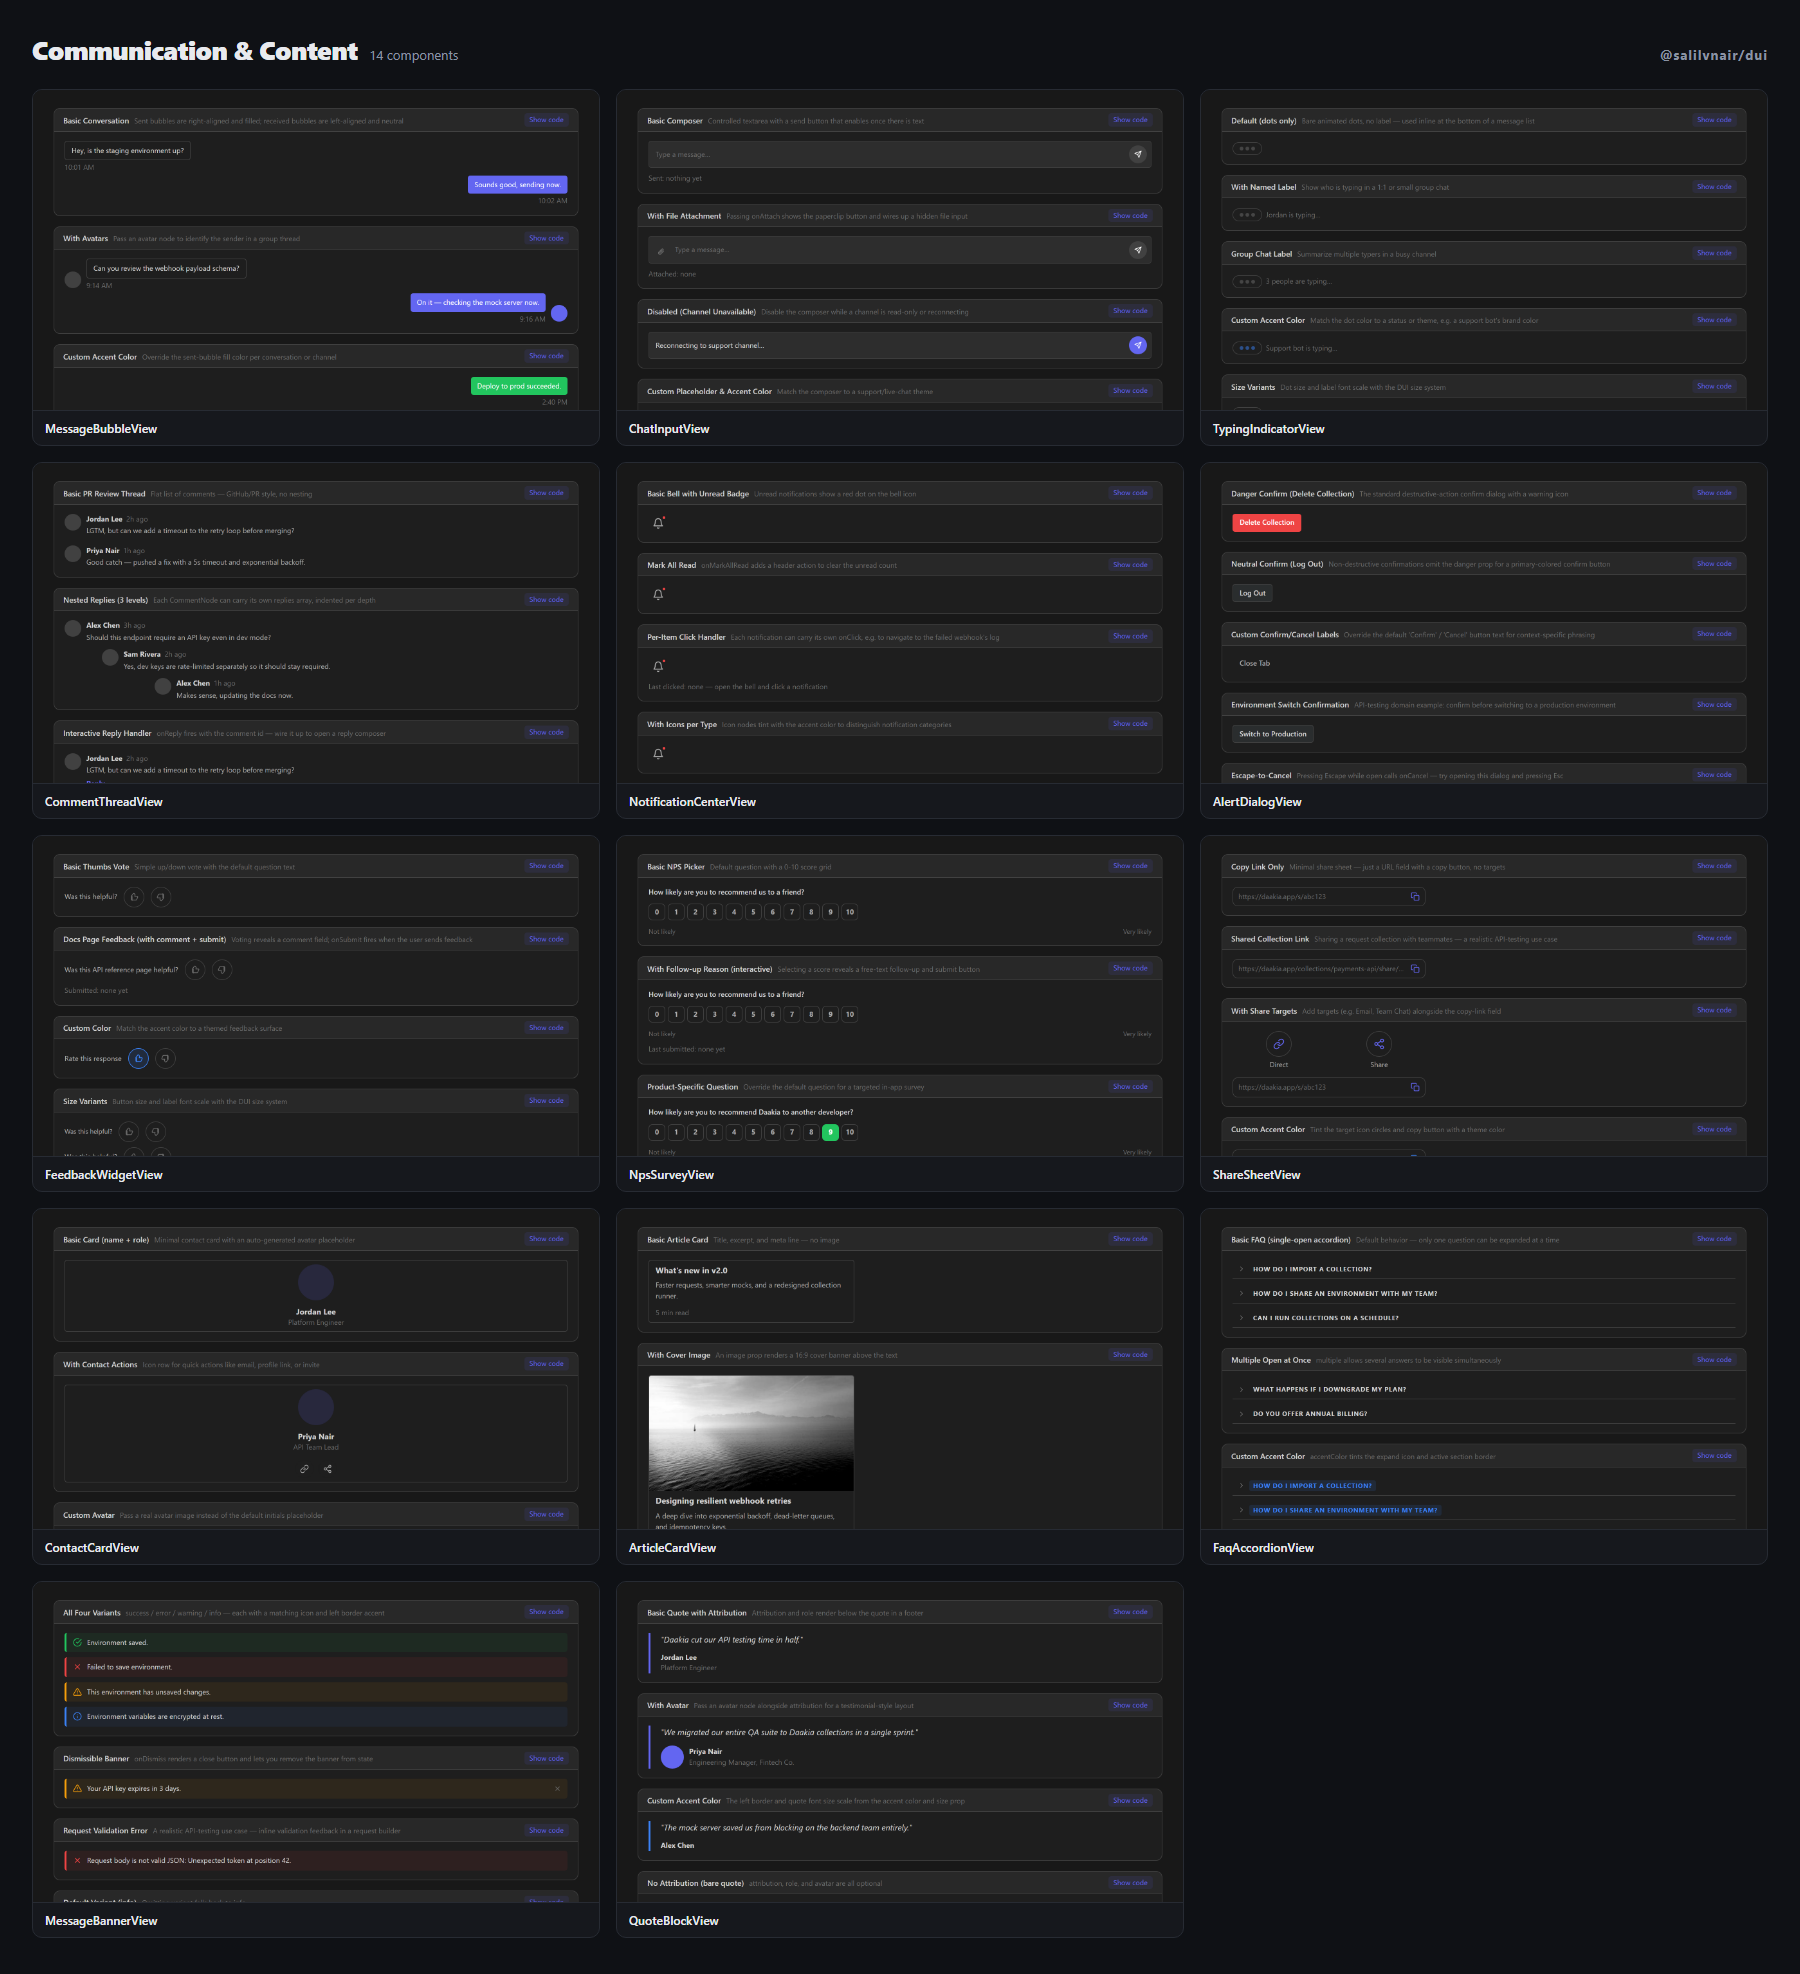Click the paperclip attach icon in With File Attachment composer
Screen dimensions: 1800x1974
(x=661, y=250)
